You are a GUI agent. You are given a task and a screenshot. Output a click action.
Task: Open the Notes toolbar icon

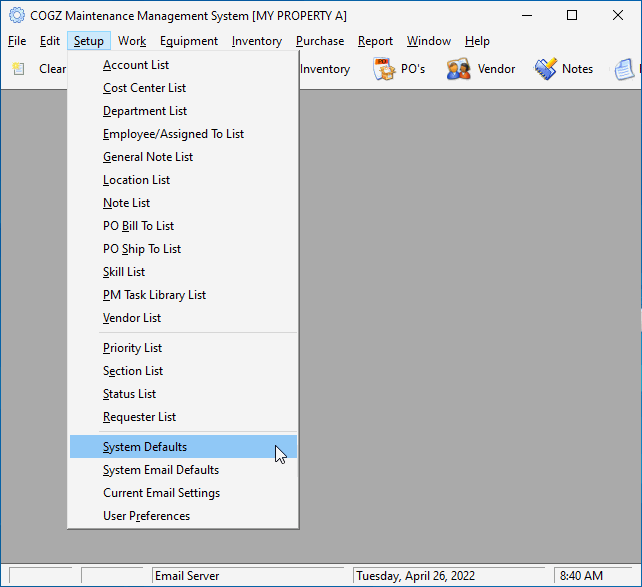(545, 69)
